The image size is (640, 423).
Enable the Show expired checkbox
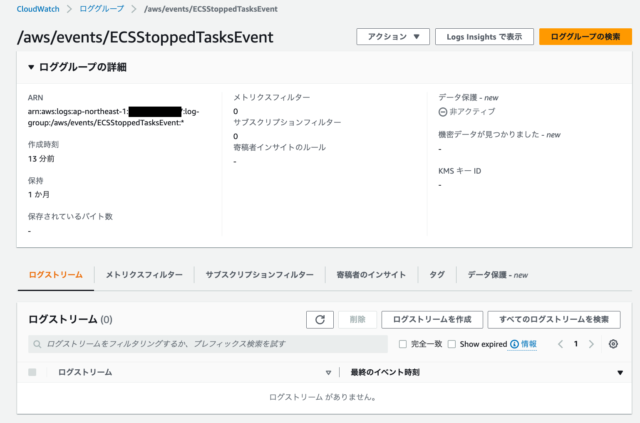[452, 344]
